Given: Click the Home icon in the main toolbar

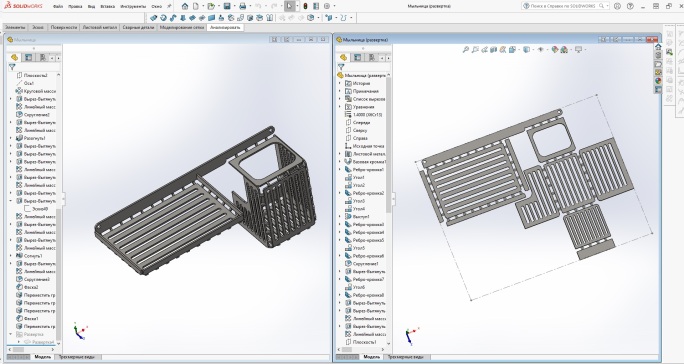Looking at the screenshot, I should point(185,6).
